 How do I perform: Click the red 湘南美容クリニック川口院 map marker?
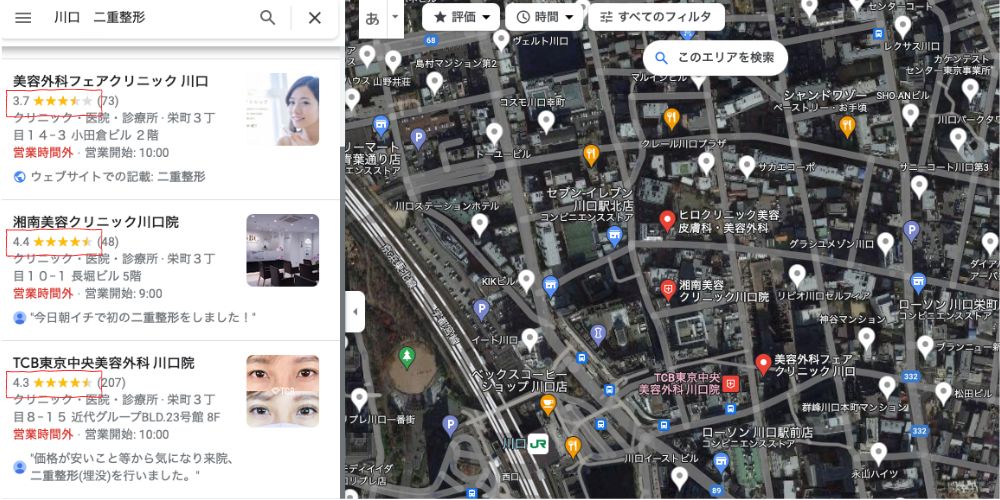(668, 290)
